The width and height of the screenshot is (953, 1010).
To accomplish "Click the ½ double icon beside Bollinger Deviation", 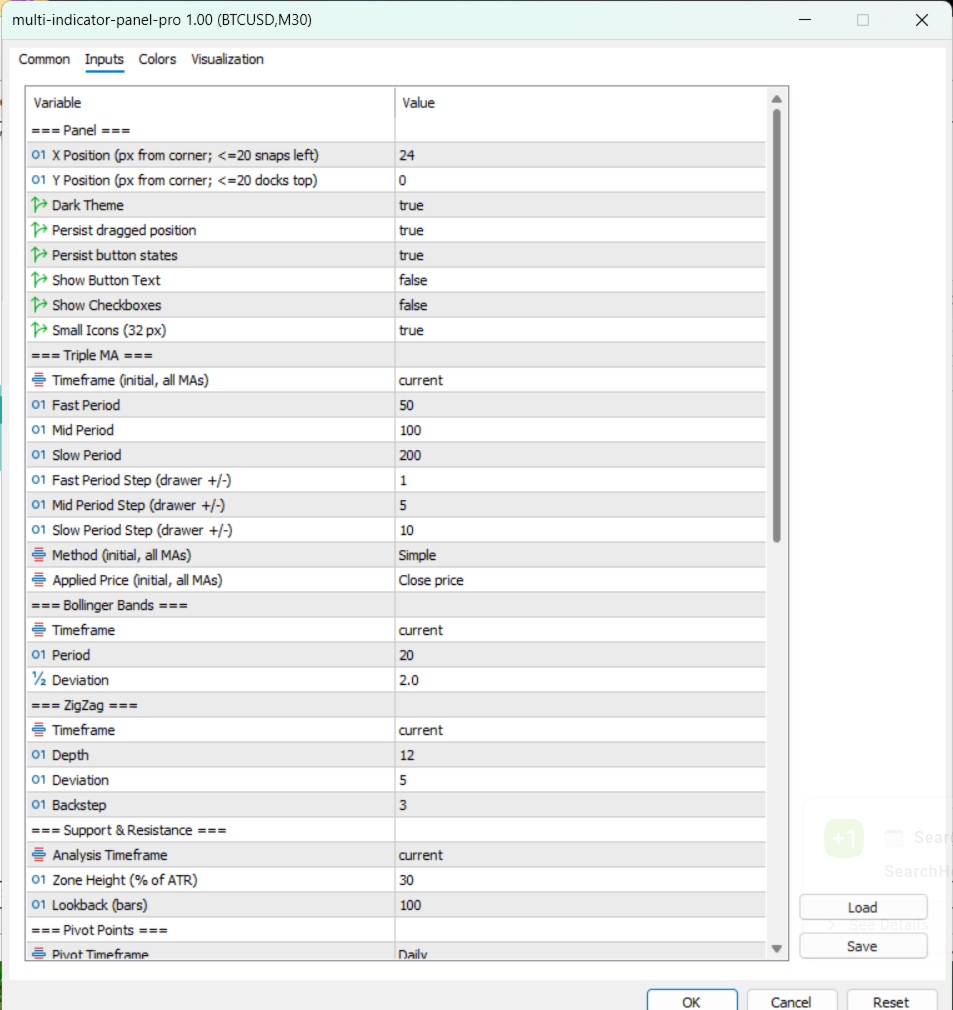I will (x=39, y=680).
